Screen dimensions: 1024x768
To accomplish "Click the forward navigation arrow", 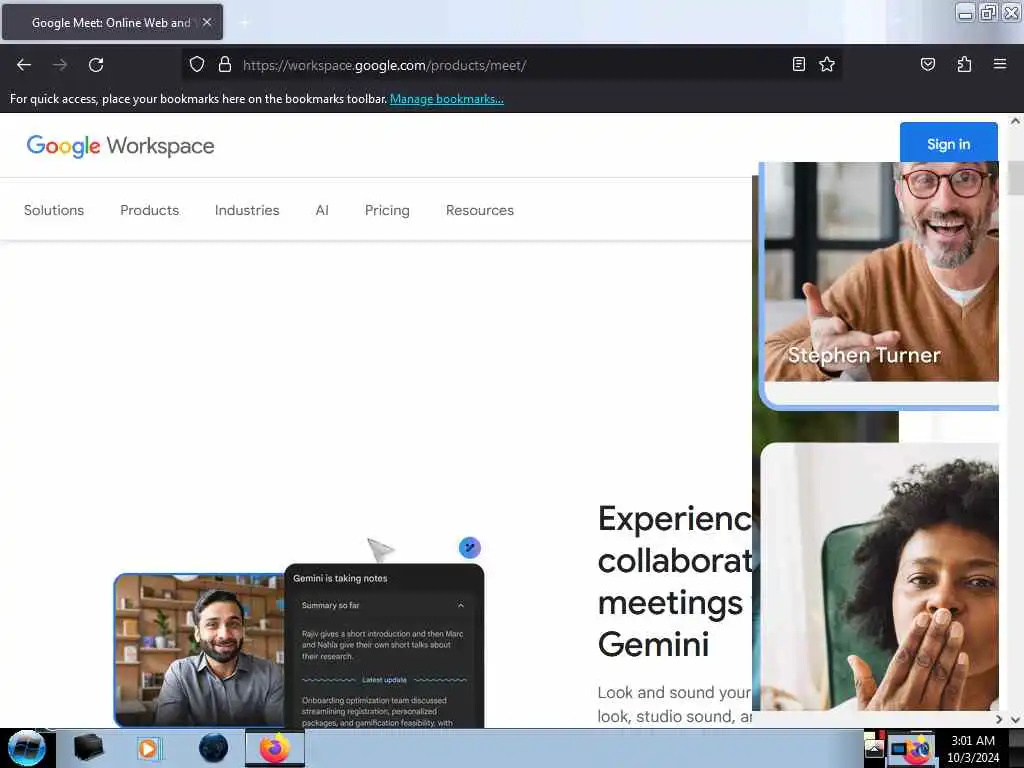I will tap(60, 65).
